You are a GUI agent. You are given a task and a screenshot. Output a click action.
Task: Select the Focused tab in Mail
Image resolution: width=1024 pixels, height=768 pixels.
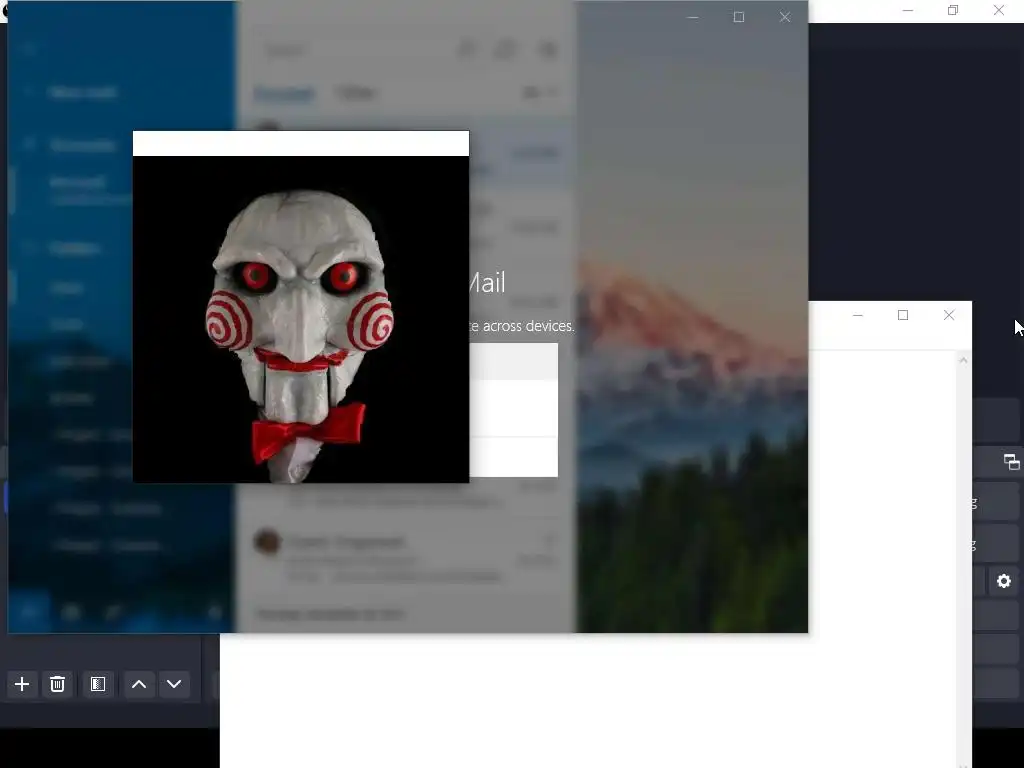(x=284, y=93)
